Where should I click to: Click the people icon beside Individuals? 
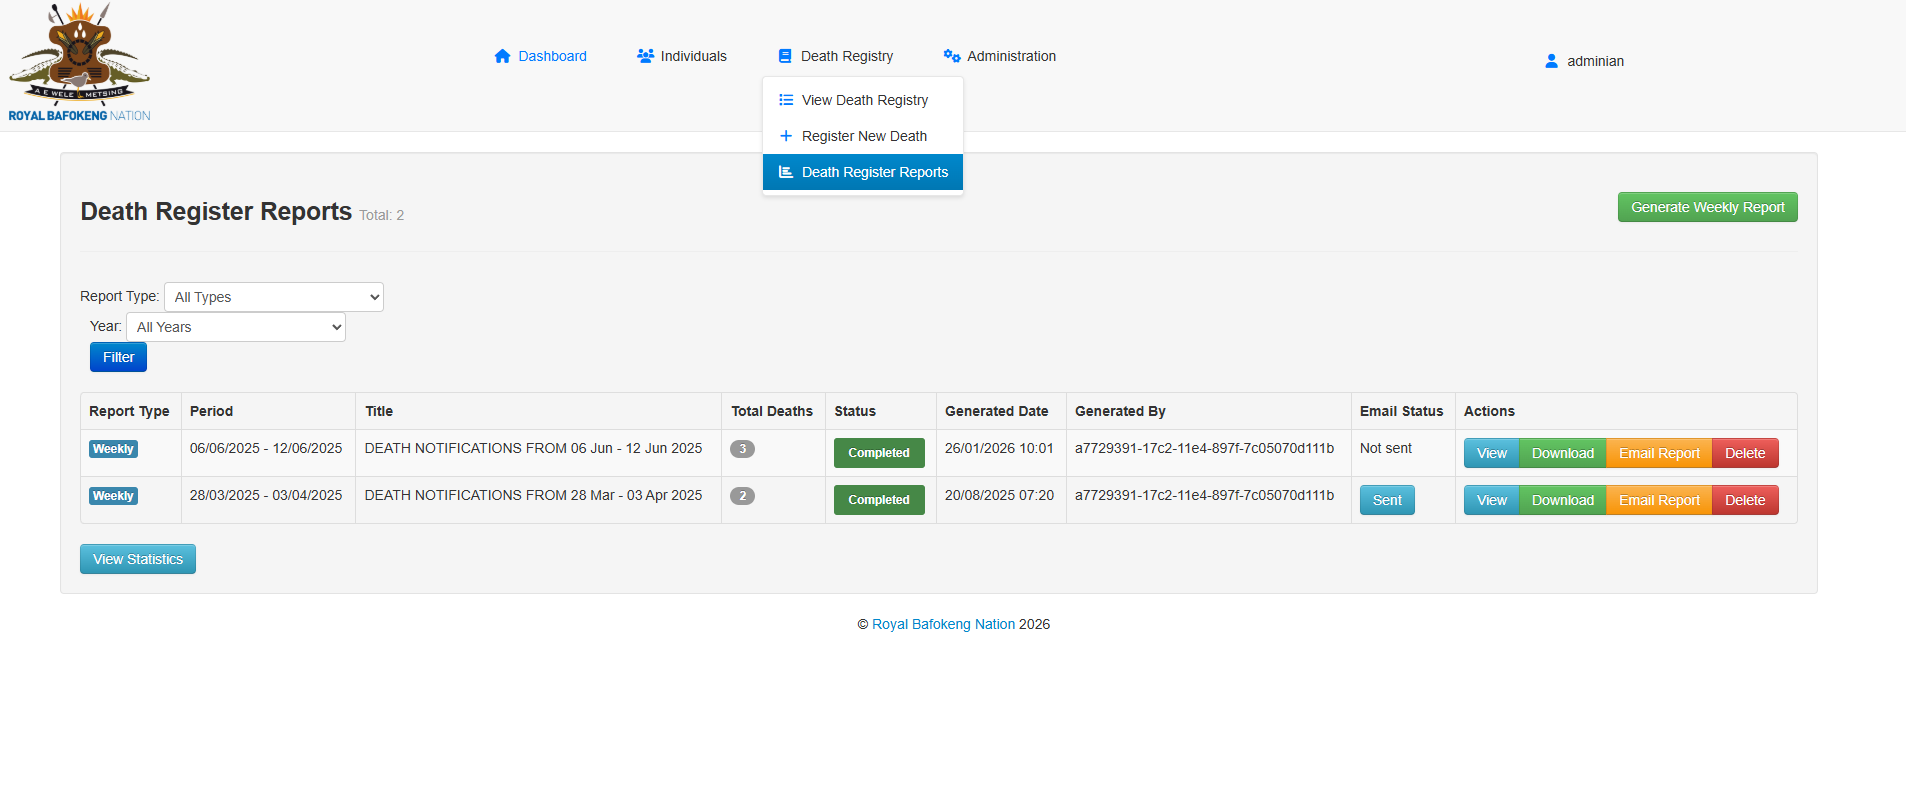[x=645, y=57]
